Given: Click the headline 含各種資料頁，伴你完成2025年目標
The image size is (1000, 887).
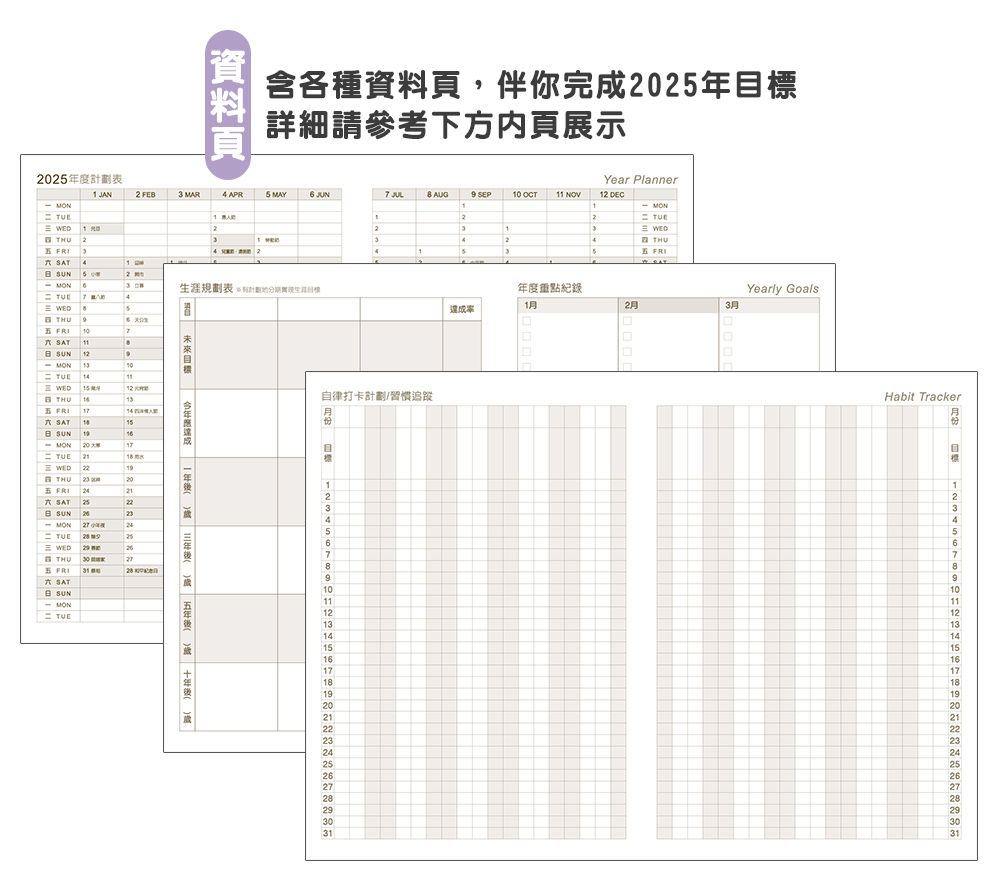Looking at the screenshot, I should click(x=531, y=85).
